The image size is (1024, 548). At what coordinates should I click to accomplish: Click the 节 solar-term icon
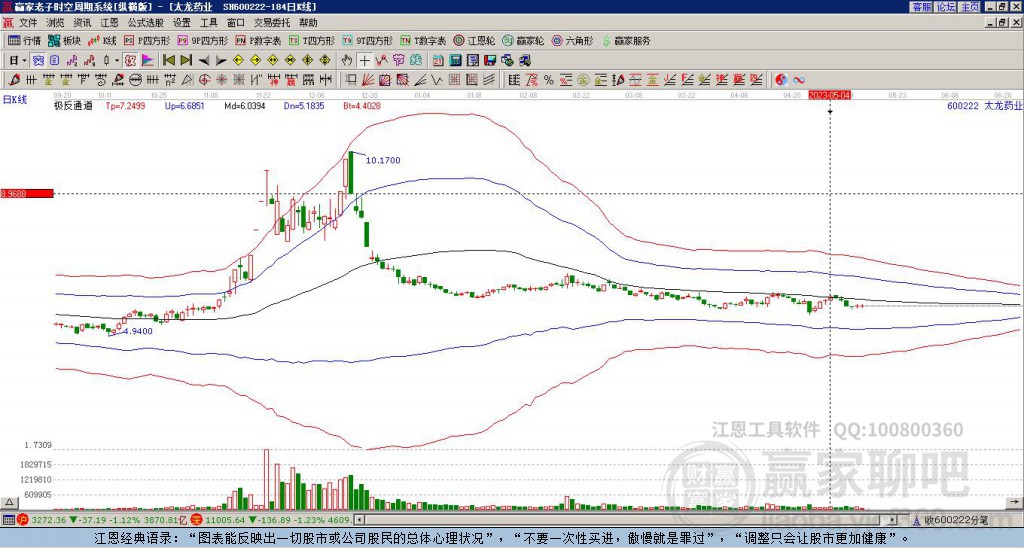(399, 61)
